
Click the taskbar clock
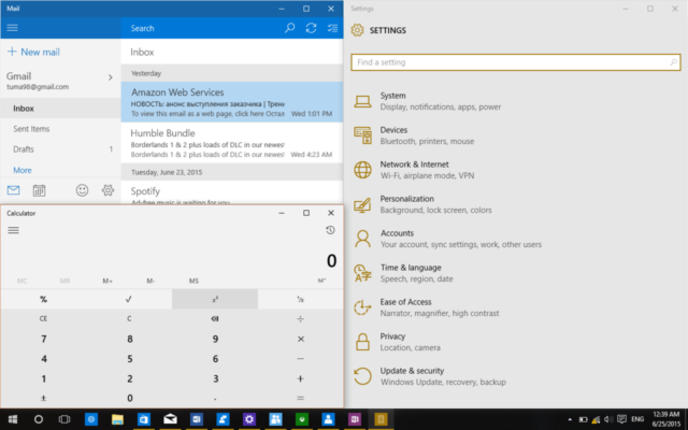(x=666, y=419)
